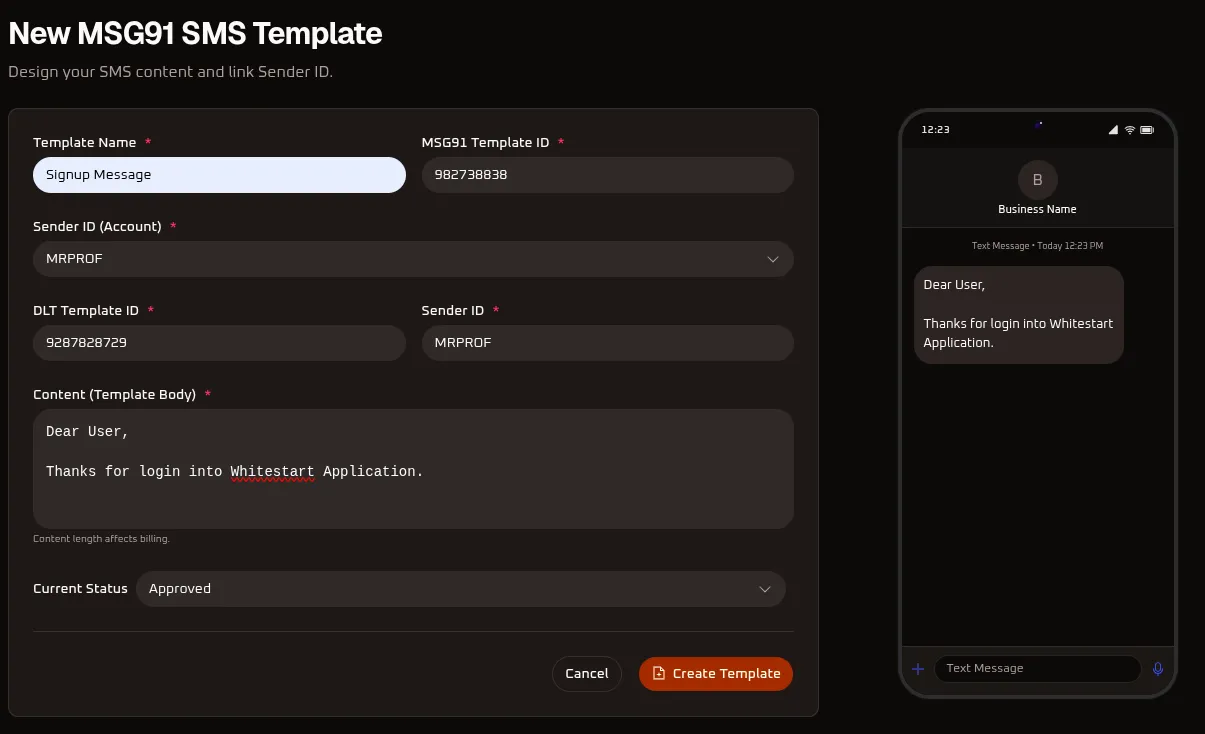
Task: Focus the DLT Template ID field
Action: [x=219, y=343]
